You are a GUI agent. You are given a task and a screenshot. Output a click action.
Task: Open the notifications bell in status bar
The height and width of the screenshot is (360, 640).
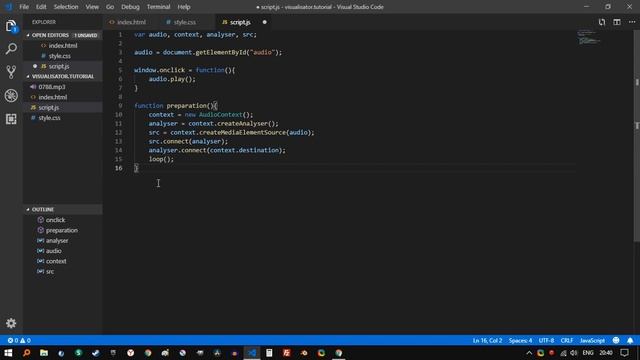630,340
